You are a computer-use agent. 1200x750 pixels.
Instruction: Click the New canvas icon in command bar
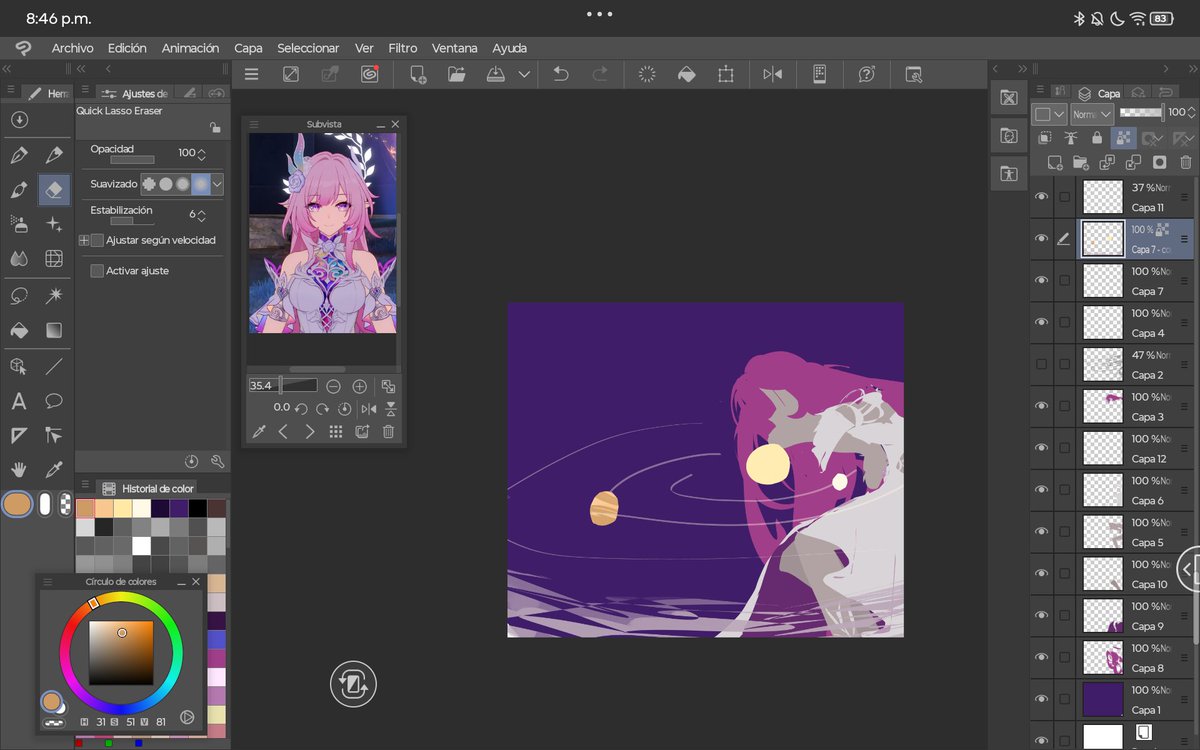tap(418, 74)
